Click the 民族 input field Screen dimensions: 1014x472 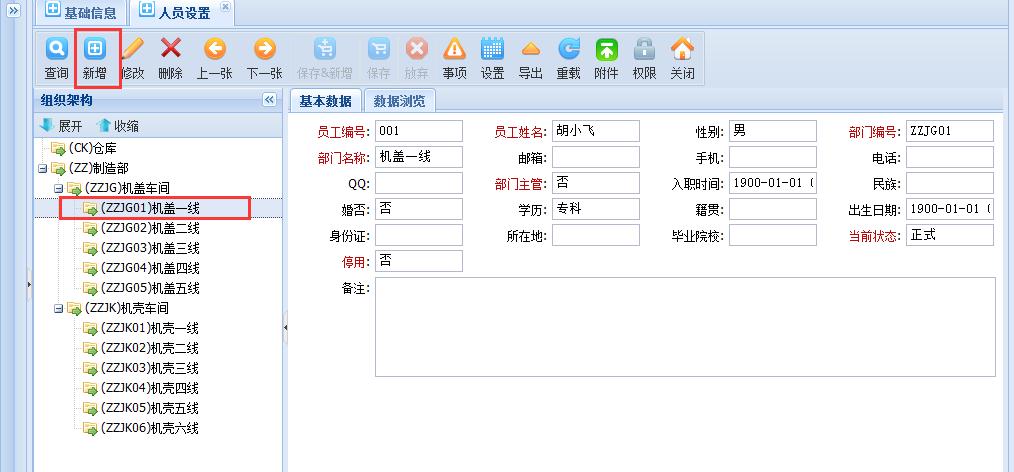tap(950, 183)
